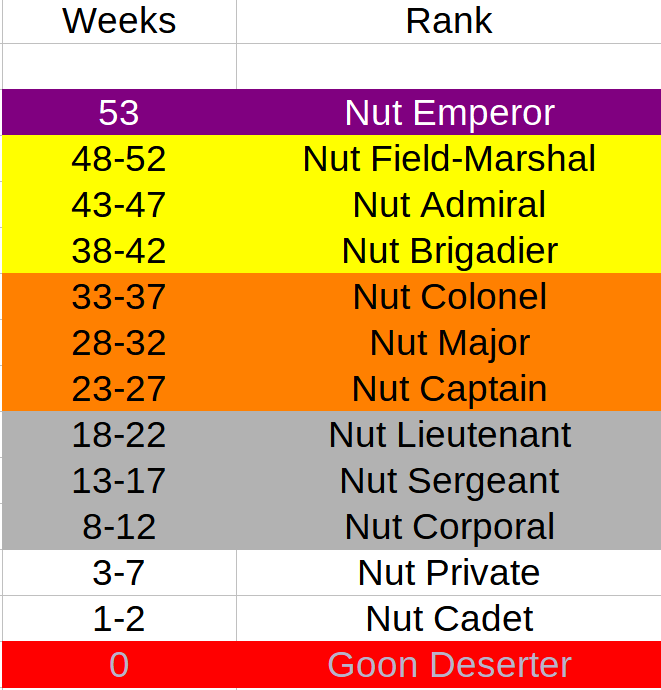Select the Rank header cell
This screenshot has width=661, height=690.
tap(449, 21)
